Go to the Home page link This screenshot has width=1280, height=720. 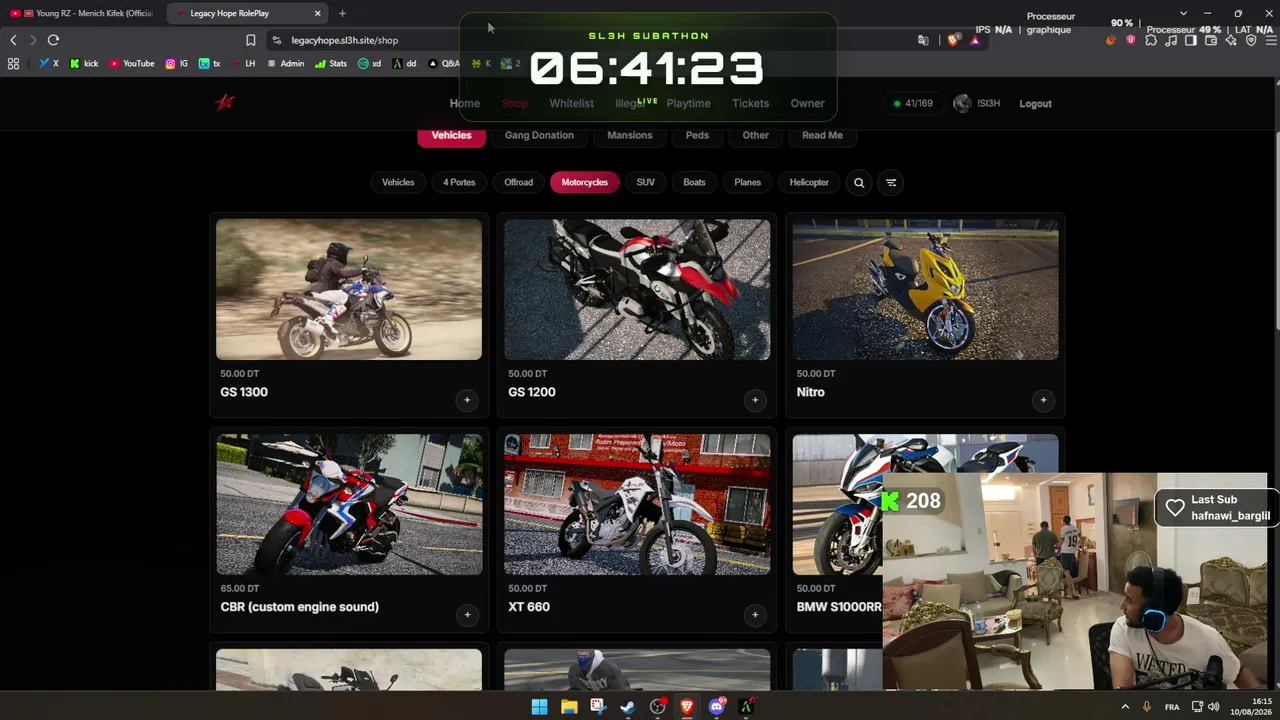pyautogui.click(x=465, y=103)
